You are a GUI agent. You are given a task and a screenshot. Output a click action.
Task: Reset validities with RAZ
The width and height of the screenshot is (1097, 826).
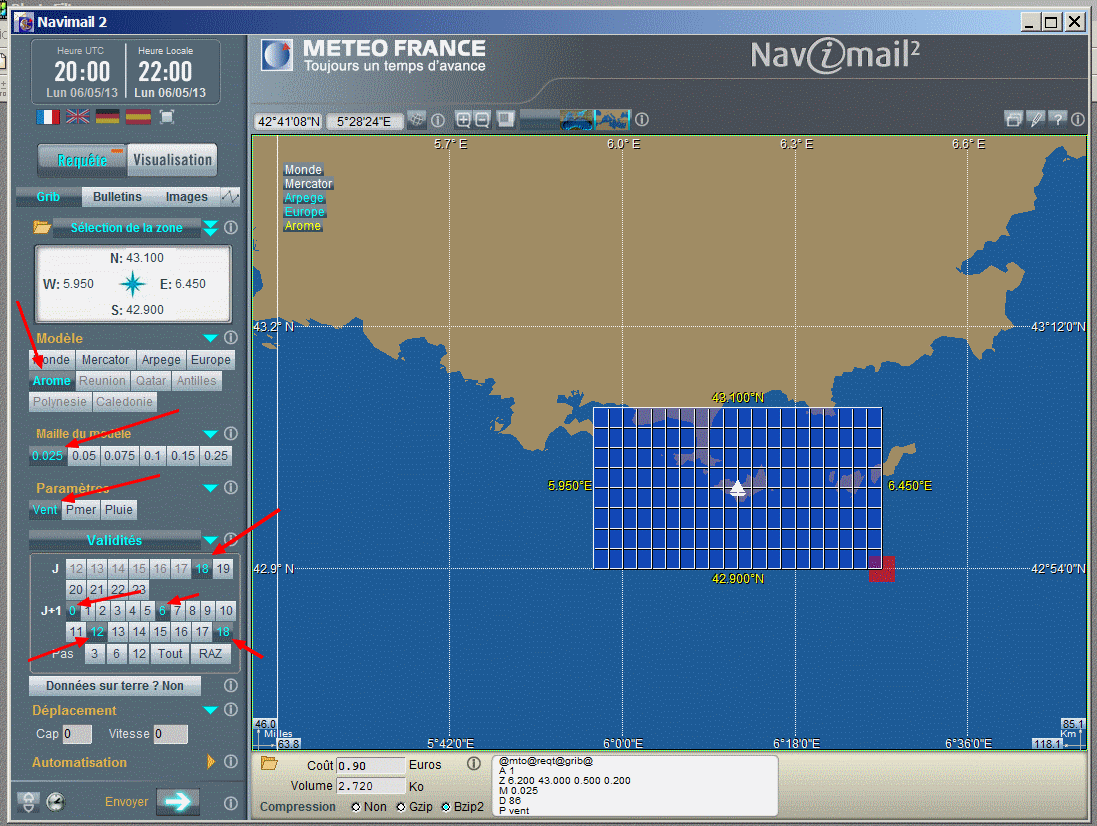point(211,653)
